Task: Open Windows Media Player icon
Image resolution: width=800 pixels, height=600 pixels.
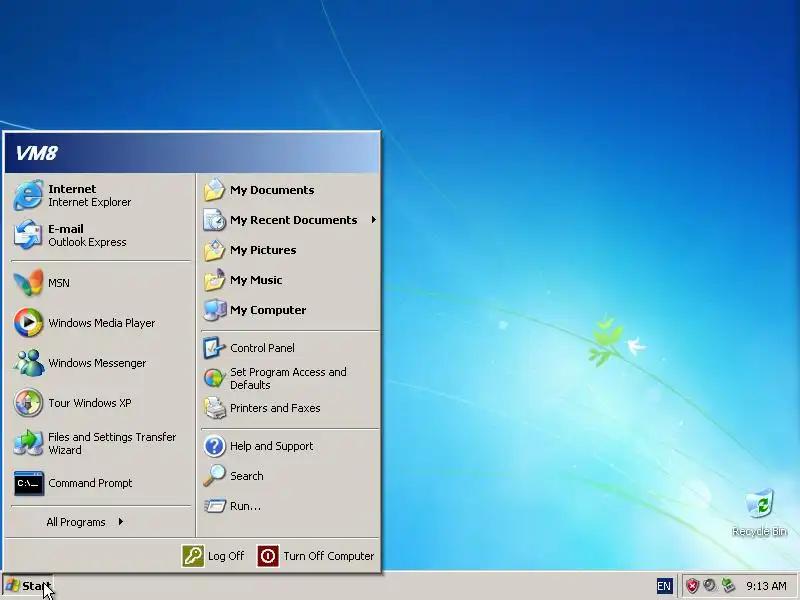Action: 28,323
